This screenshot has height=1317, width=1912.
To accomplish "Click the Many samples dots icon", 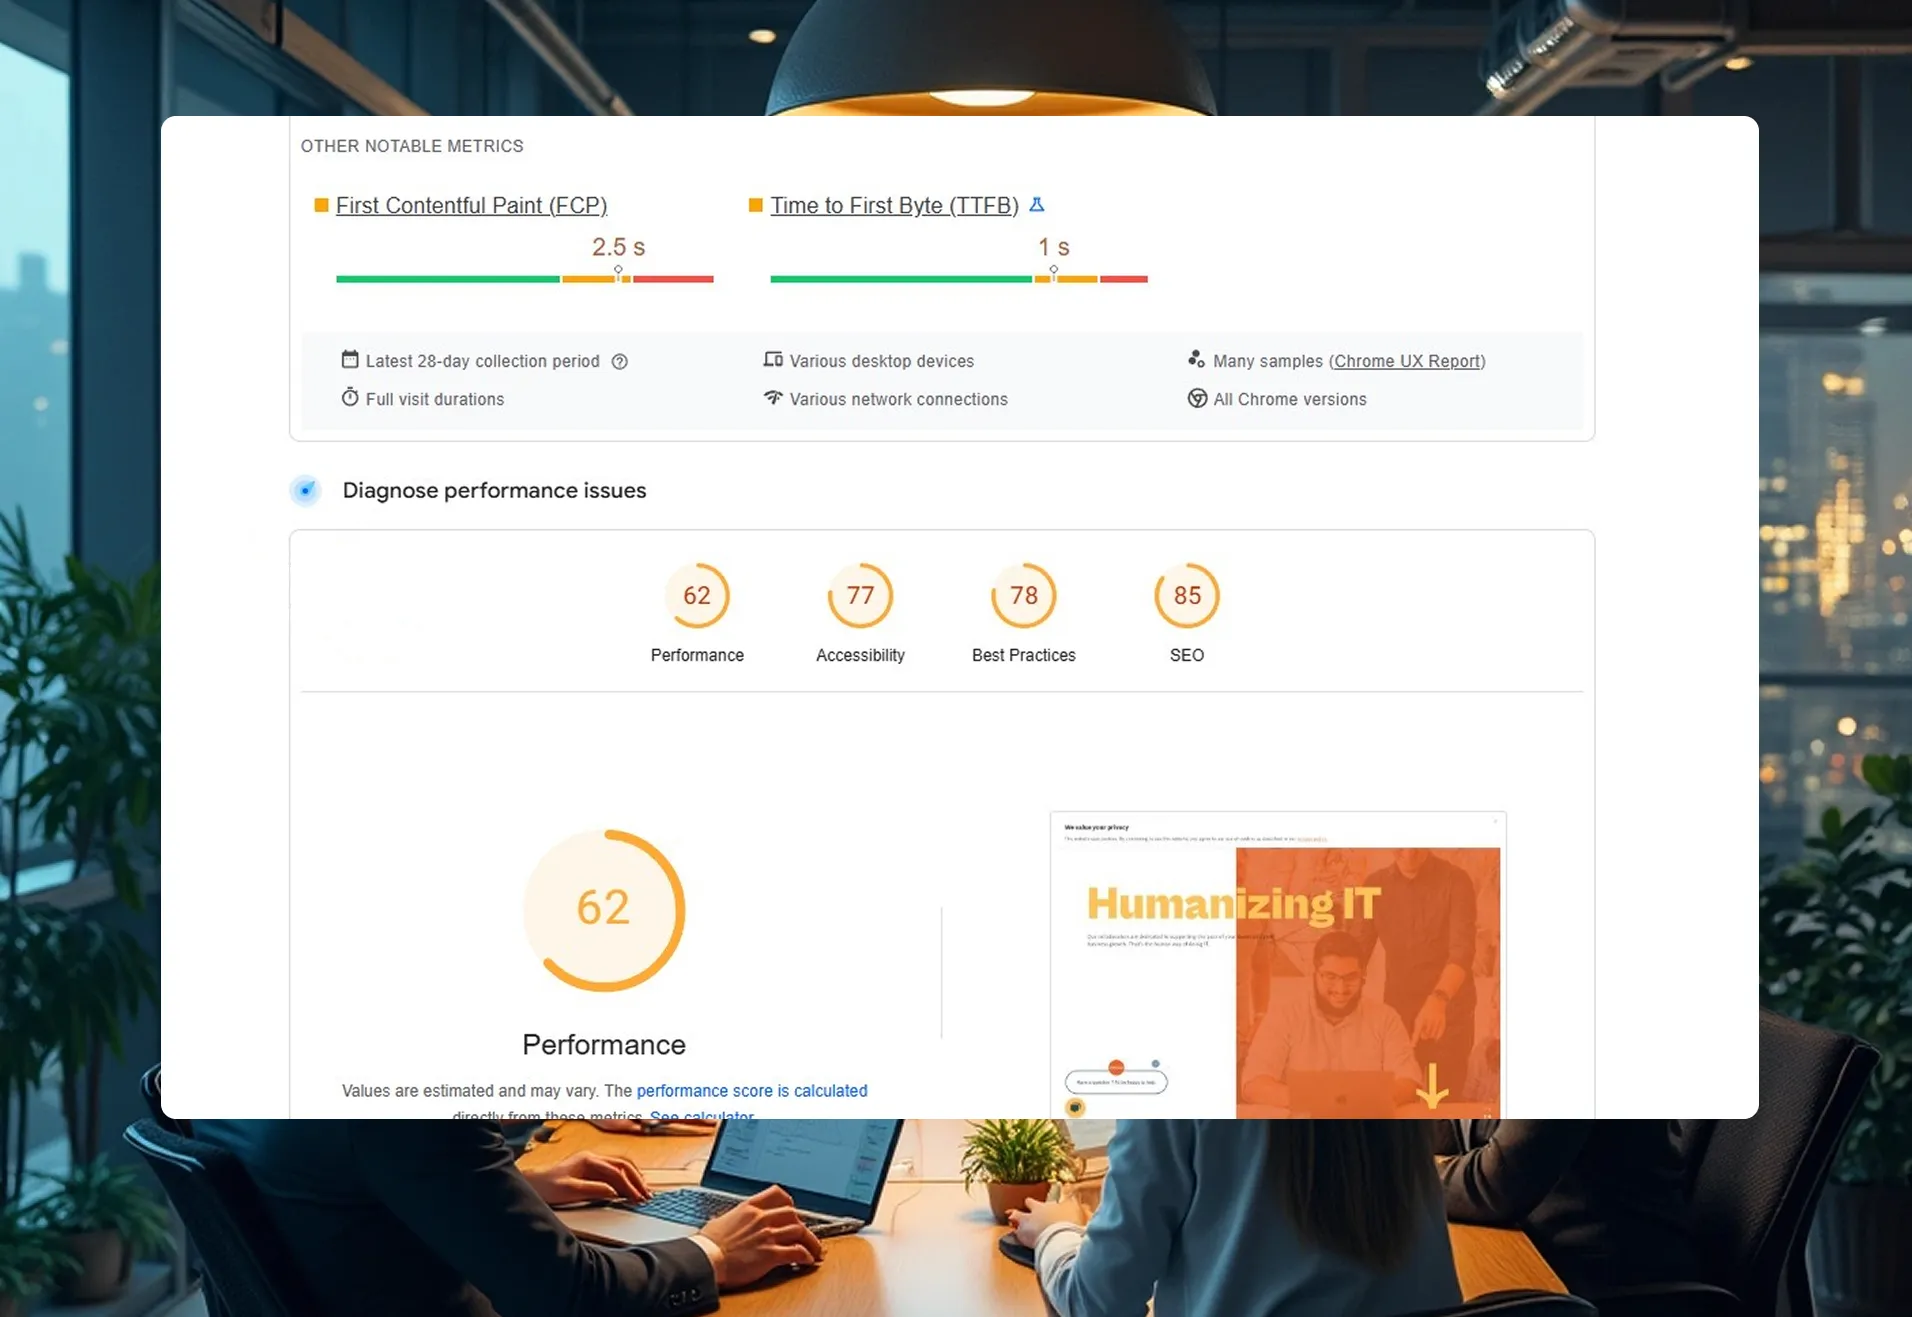I will point(1196,360).
